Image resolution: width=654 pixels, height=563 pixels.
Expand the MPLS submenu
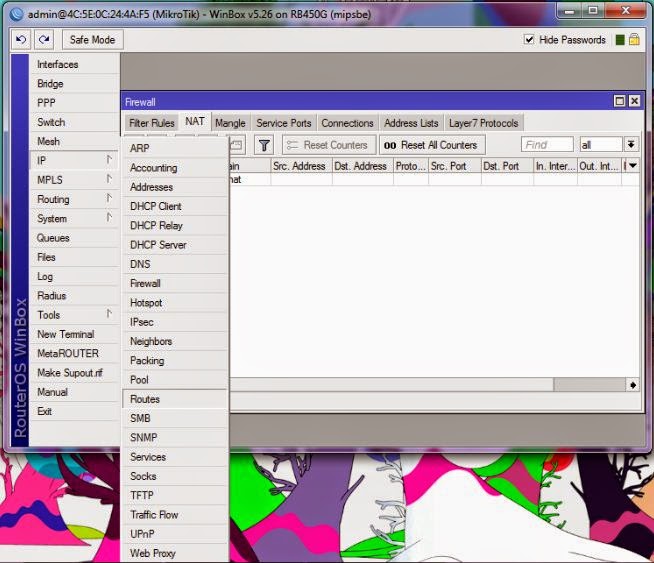(x=75, y=180)
